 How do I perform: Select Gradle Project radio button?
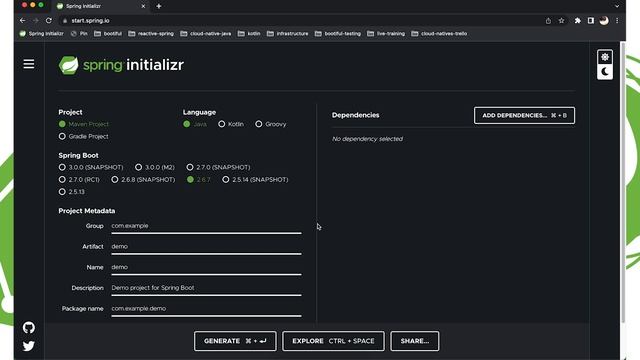pos(62,136)
